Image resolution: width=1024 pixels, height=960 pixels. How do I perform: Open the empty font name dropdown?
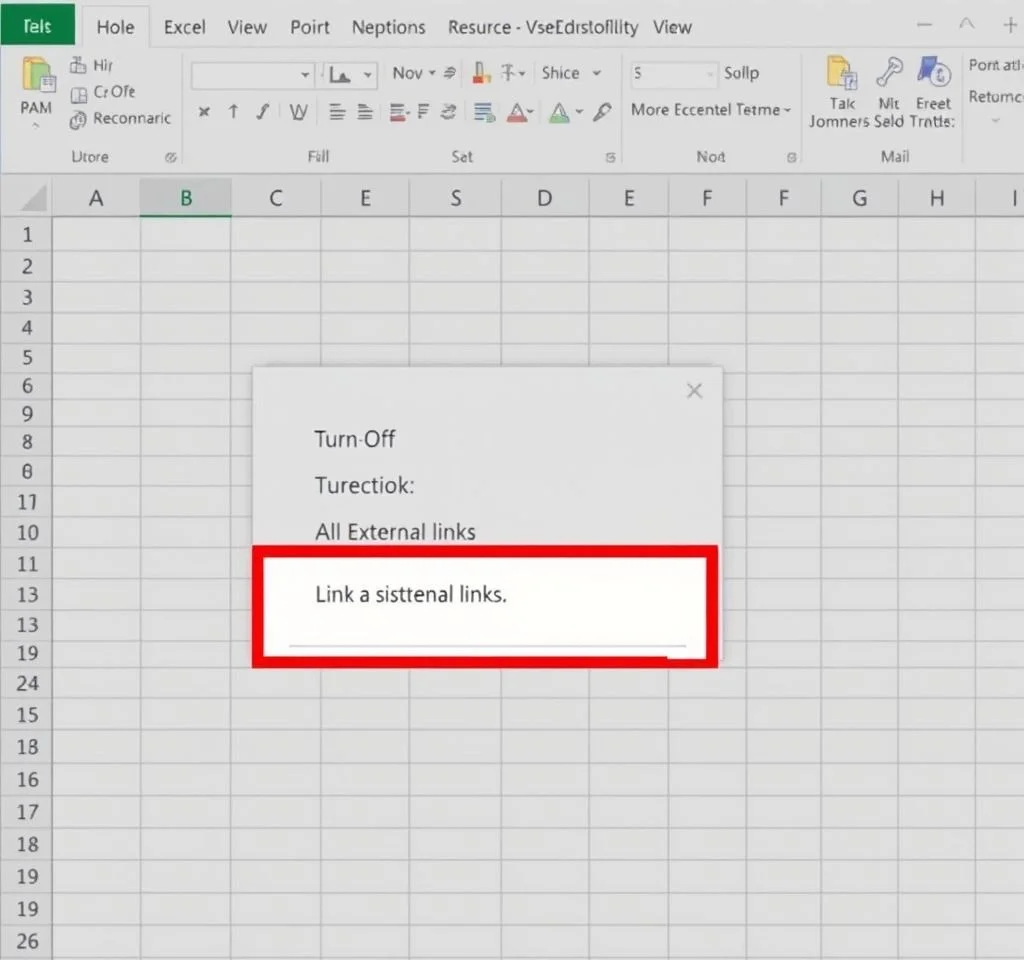point(305,75)
